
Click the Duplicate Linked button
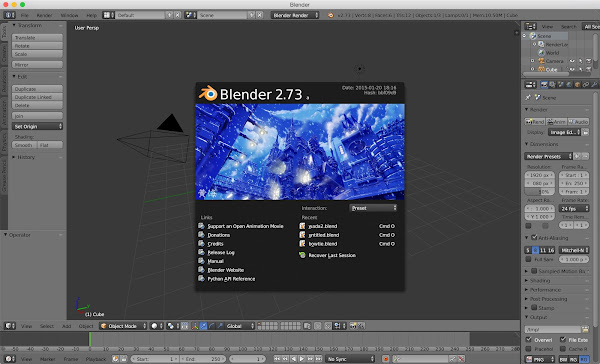pyautogui.click(x=37, y=97)
